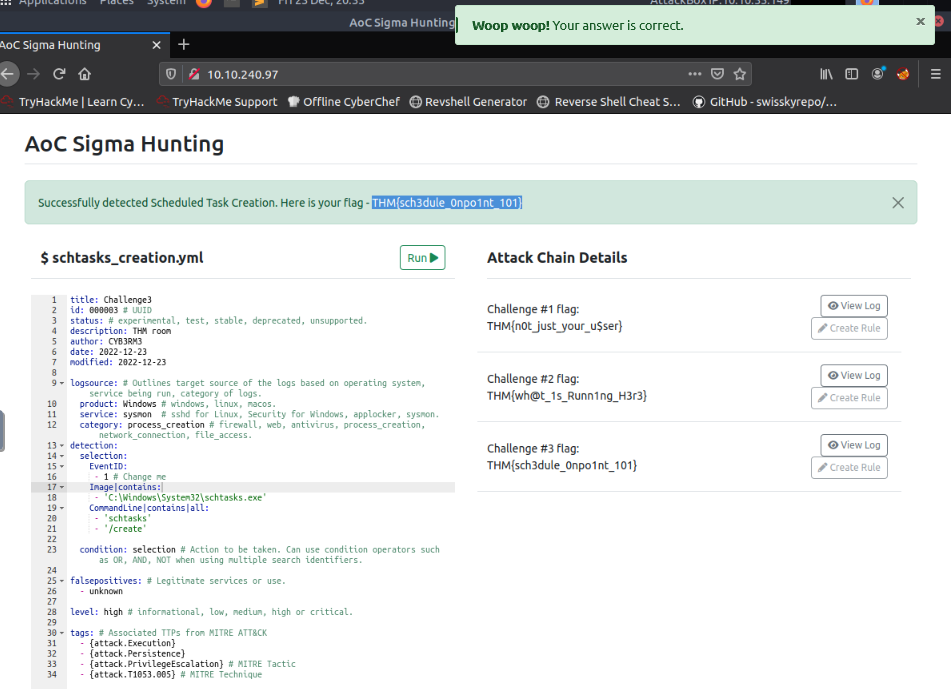
Task: View Log for Challenge #3
Action: (x=854, y=445)
